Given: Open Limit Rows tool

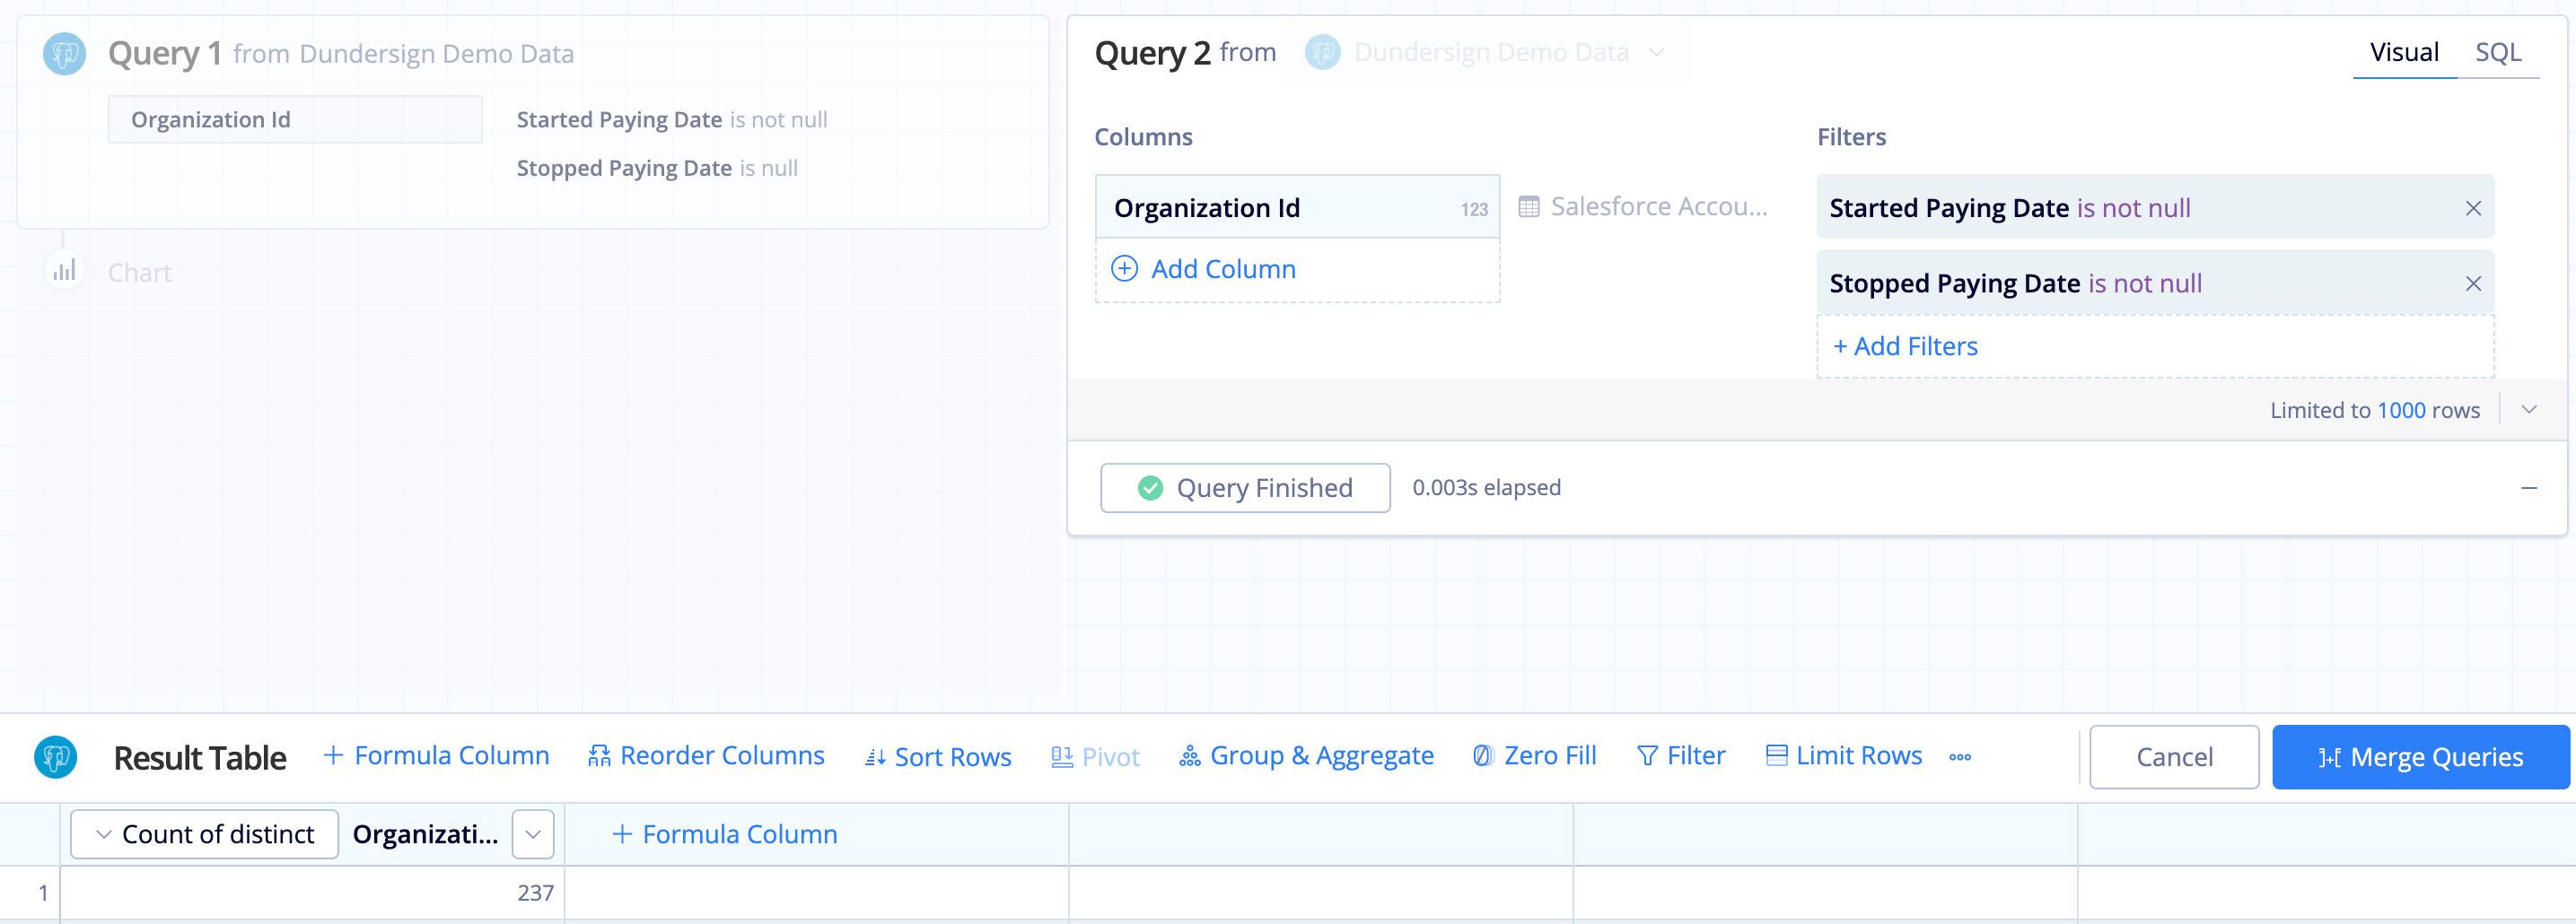Looking at the screenshot, I should (1843, 756).
